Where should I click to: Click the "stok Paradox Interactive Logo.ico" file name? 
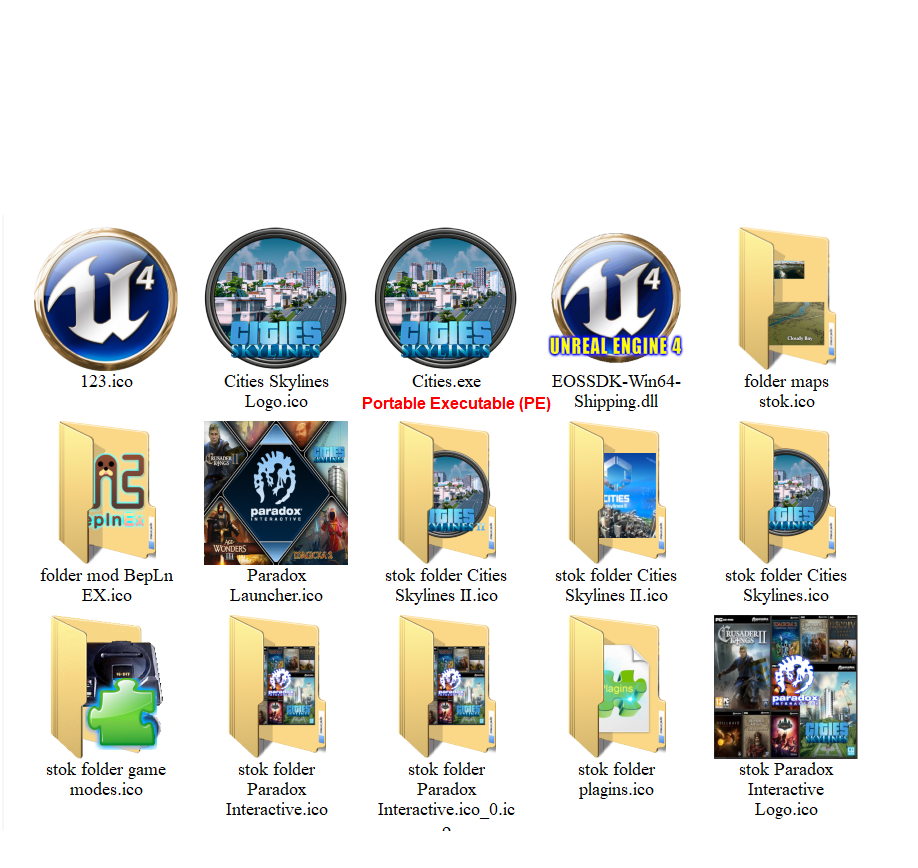coord(786,789)
